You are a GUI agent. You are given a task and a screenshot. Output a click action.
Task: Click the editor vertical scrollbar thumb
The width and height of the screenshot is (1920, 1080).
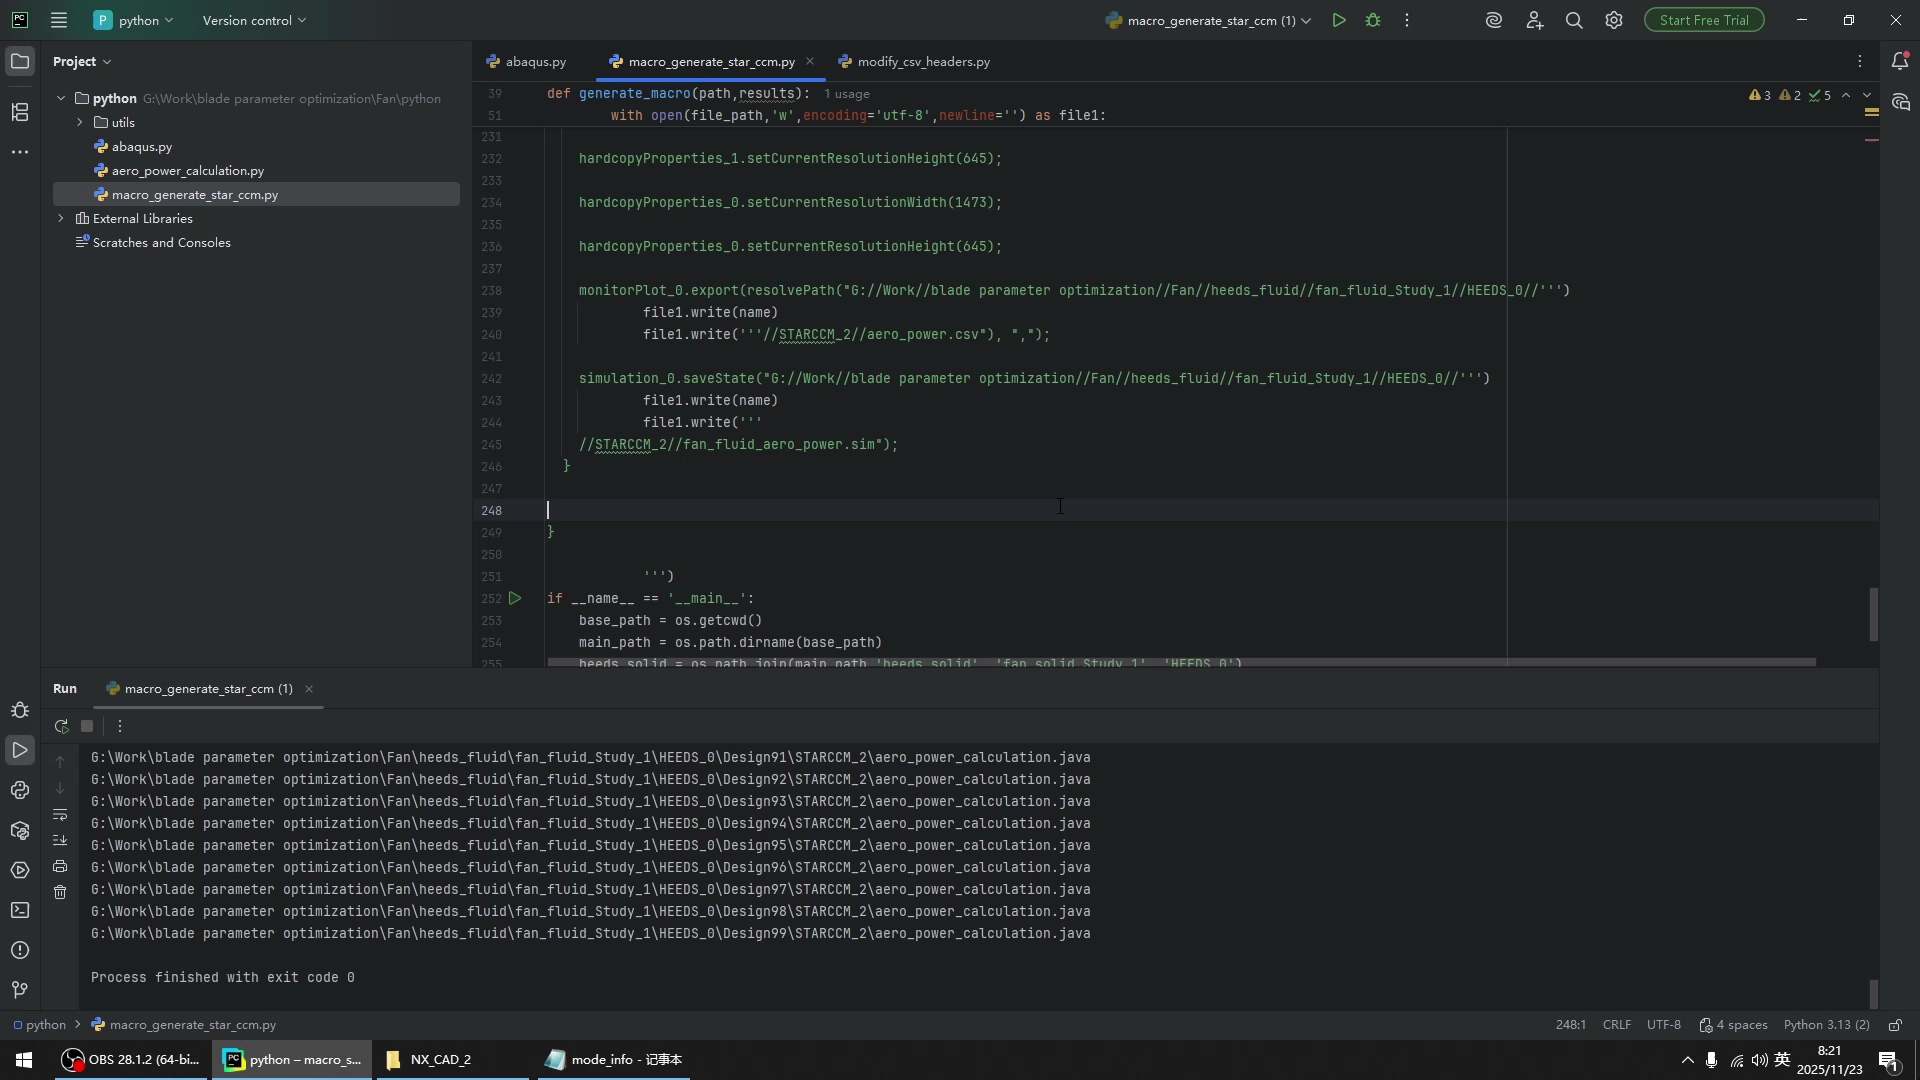tap(1873, 614)
